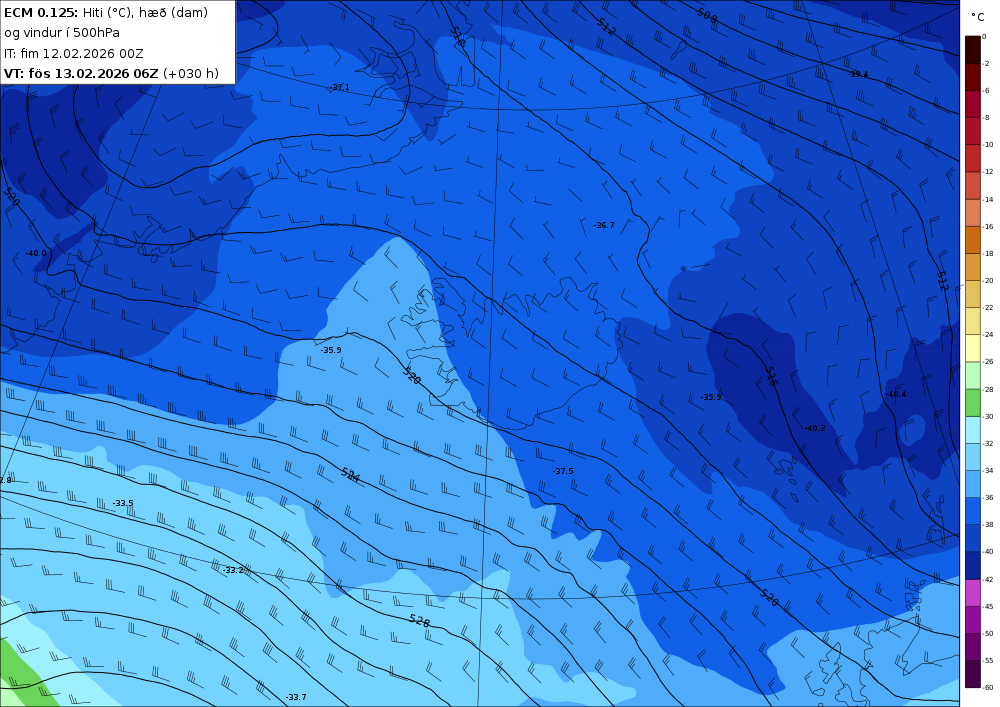Click the -37.5 temperature value
Viewport: 1000px width, 707px height.
click(x=563, y=471)
